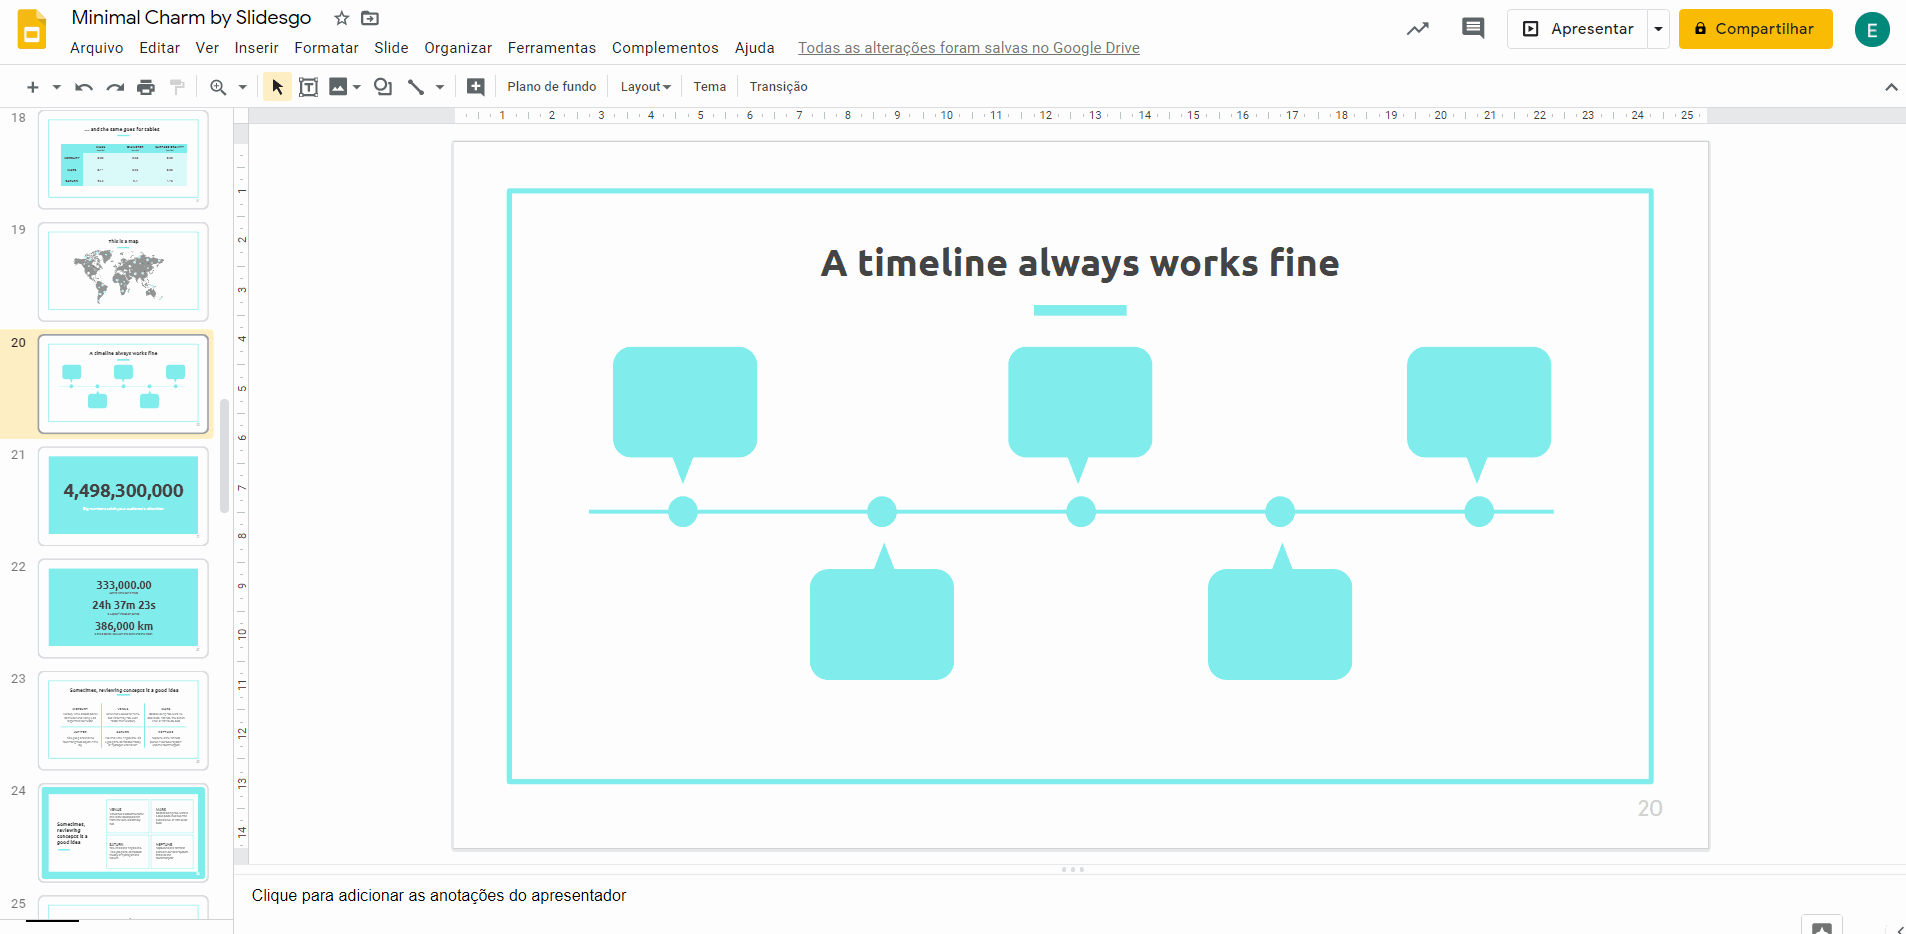Select the top-right speech bubble shape

pyautogui.click(x=1479, y=414)
